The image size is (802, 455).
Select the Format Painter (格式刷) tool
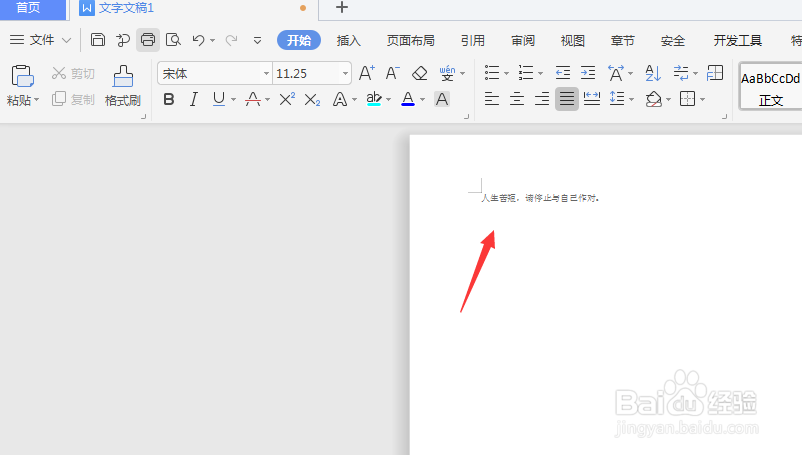(123, 85)
